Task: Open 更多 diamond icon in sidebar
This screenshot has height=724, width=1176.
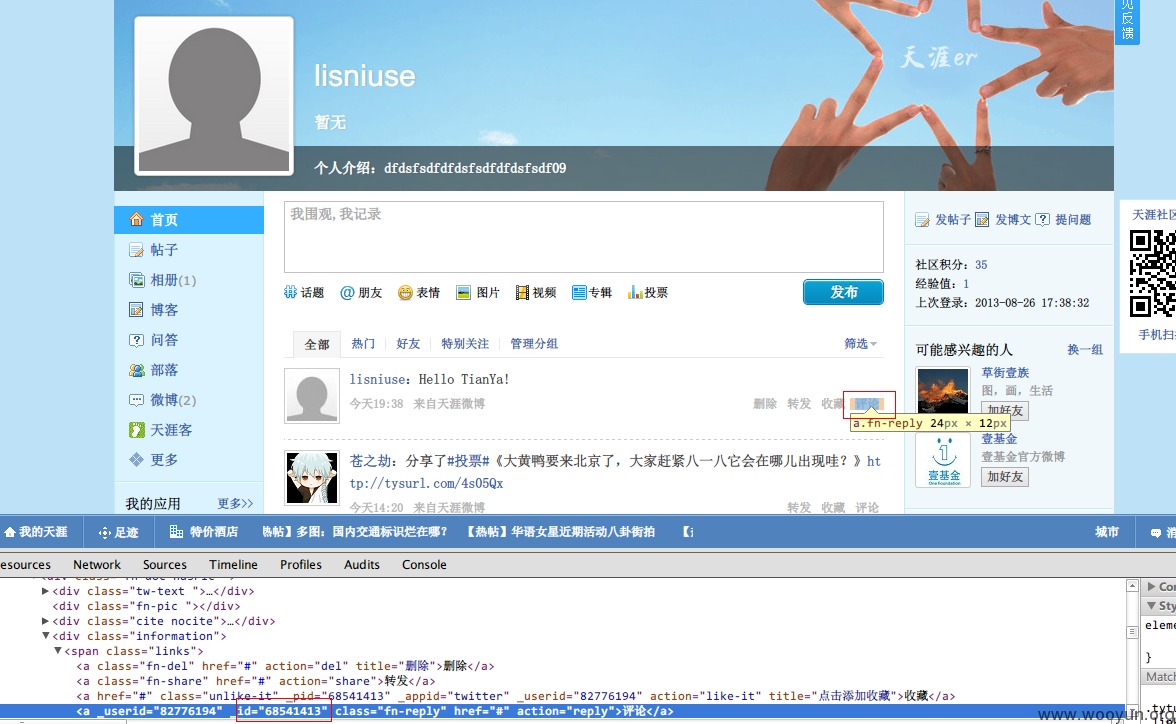Action: tap(136, 459)
